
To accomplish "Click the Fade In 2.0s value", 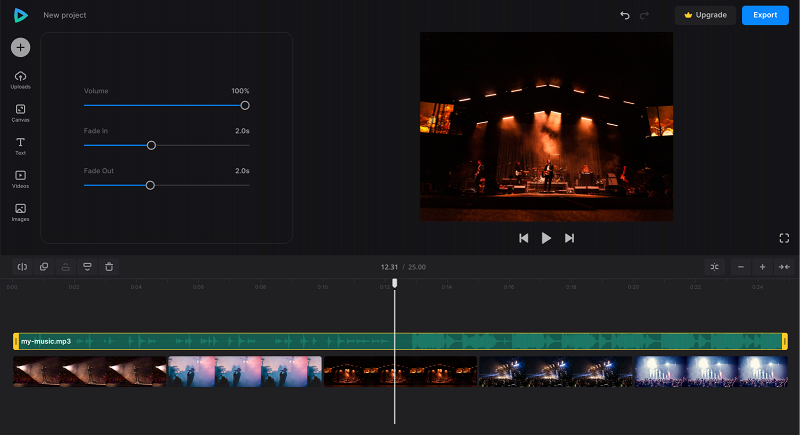I will click(x=242, y=131).
